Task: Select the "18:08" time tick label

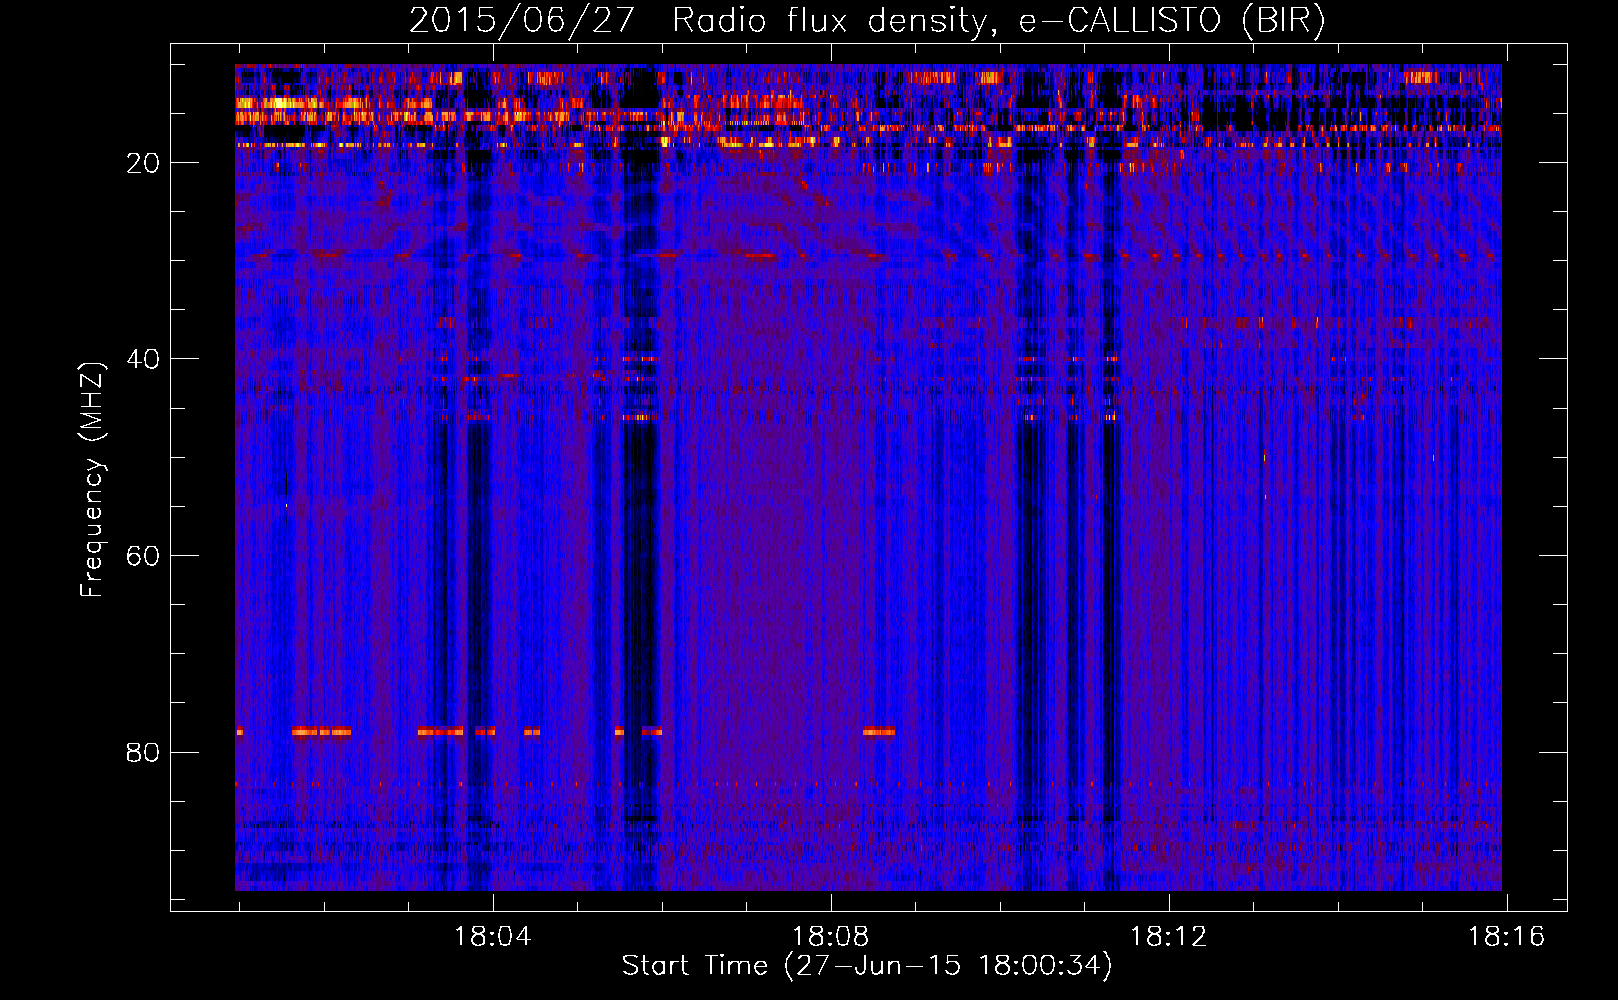Action: 831,937
